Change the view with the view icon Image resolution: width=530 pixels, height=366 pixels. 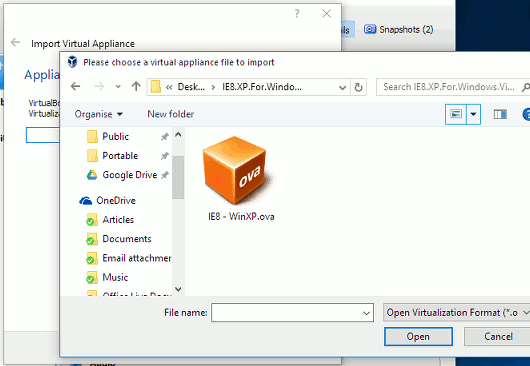456,114
